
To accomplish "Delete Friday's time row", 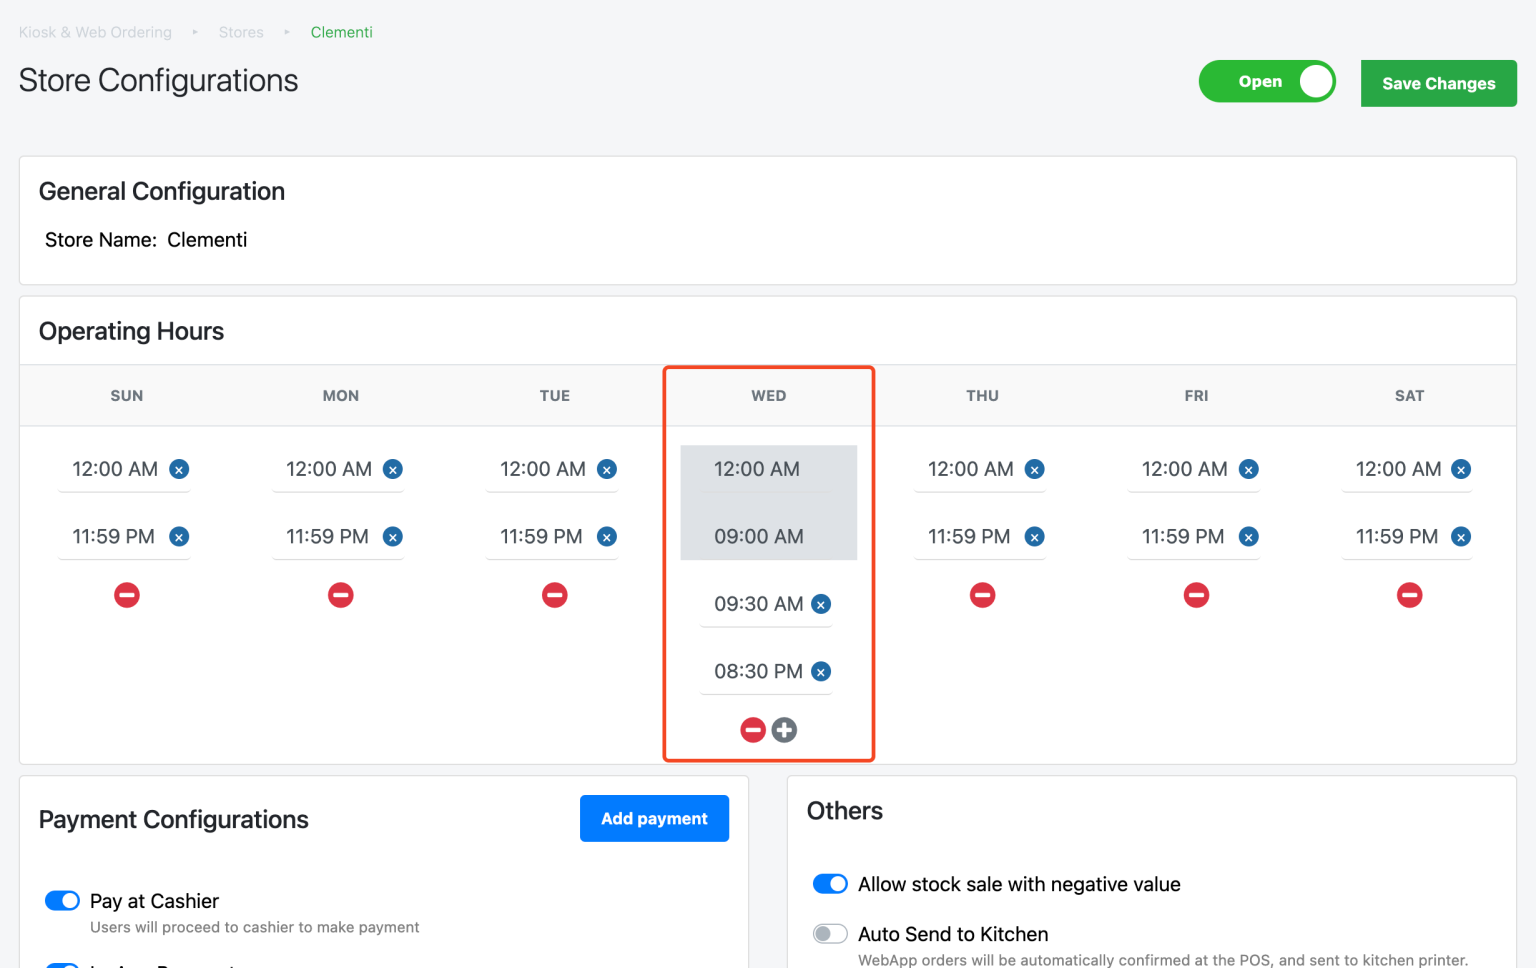I will click(1196, 594).
